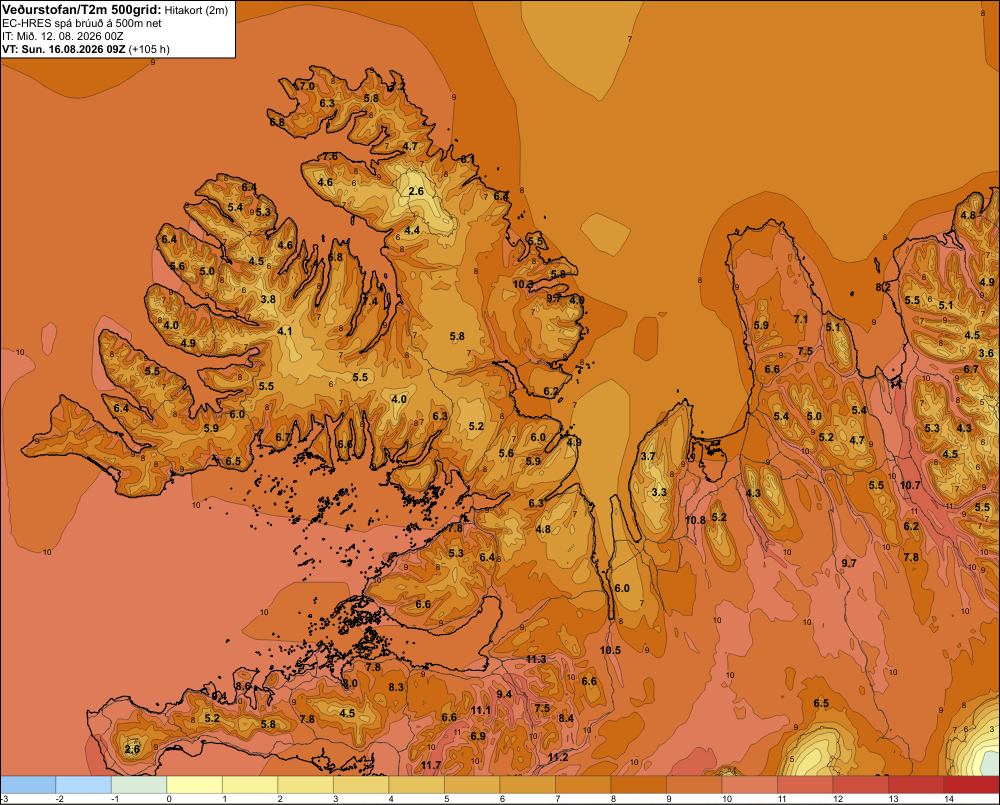The height and width of the screenshot is (805, 1000).
Task: Click the 3.3 value on the narrow peninsula
Action: [659, 492]
